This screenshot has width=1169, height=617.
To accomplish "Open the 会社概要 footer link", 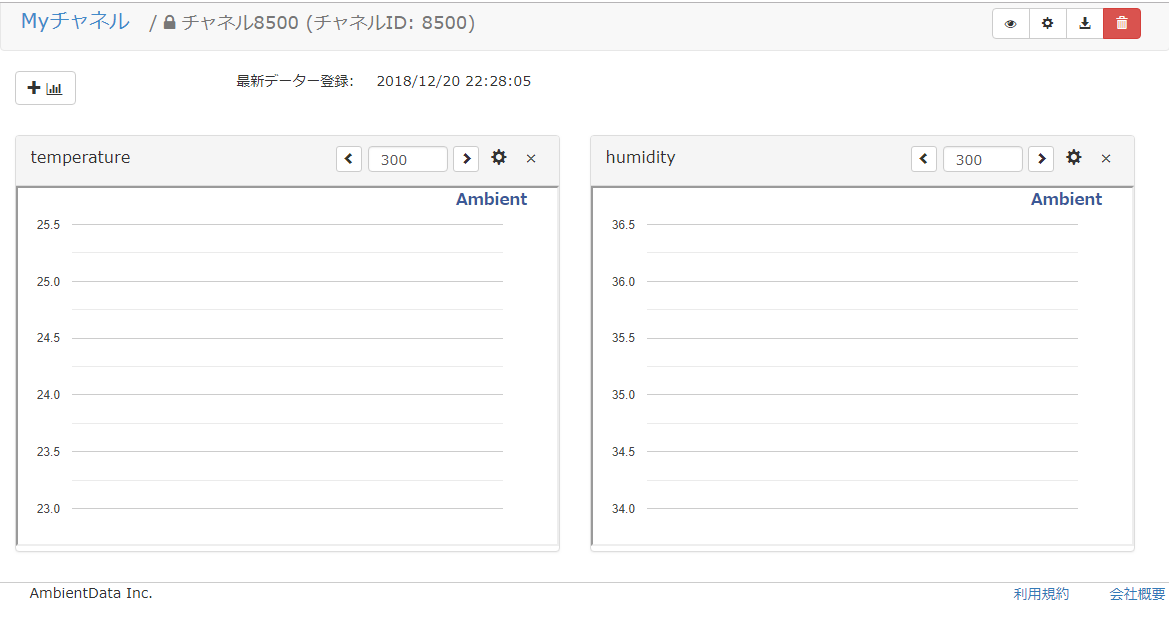I will (x=1137, y=594).
